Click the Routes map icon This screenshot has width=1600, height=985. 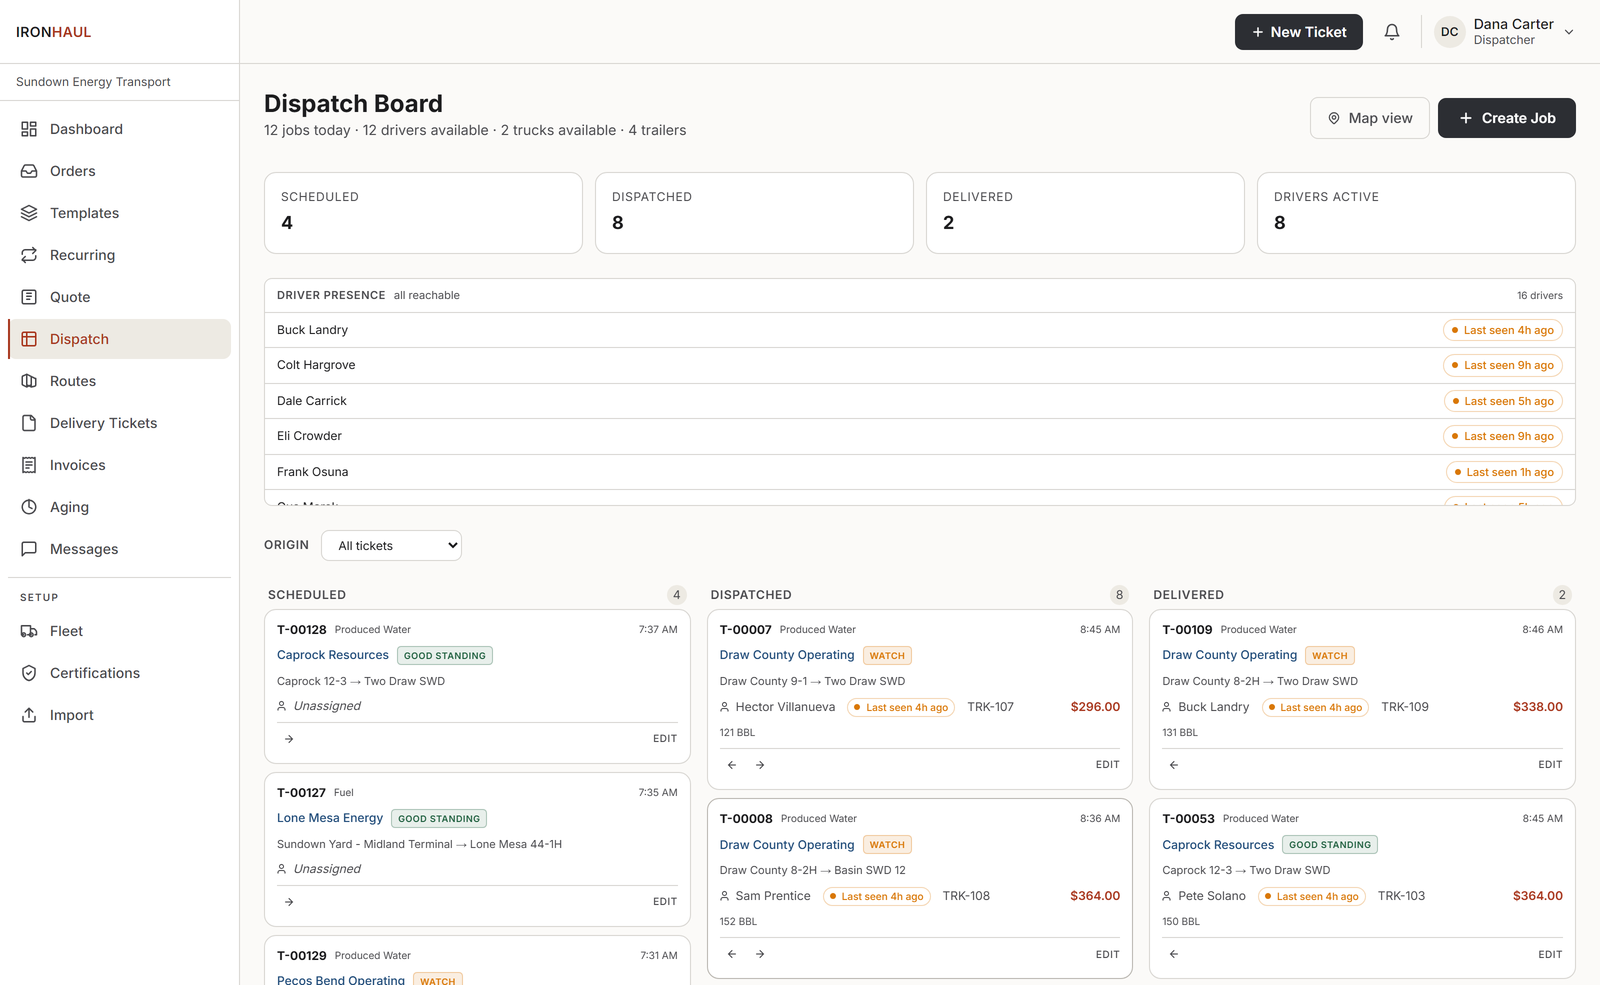click(29, 381)
